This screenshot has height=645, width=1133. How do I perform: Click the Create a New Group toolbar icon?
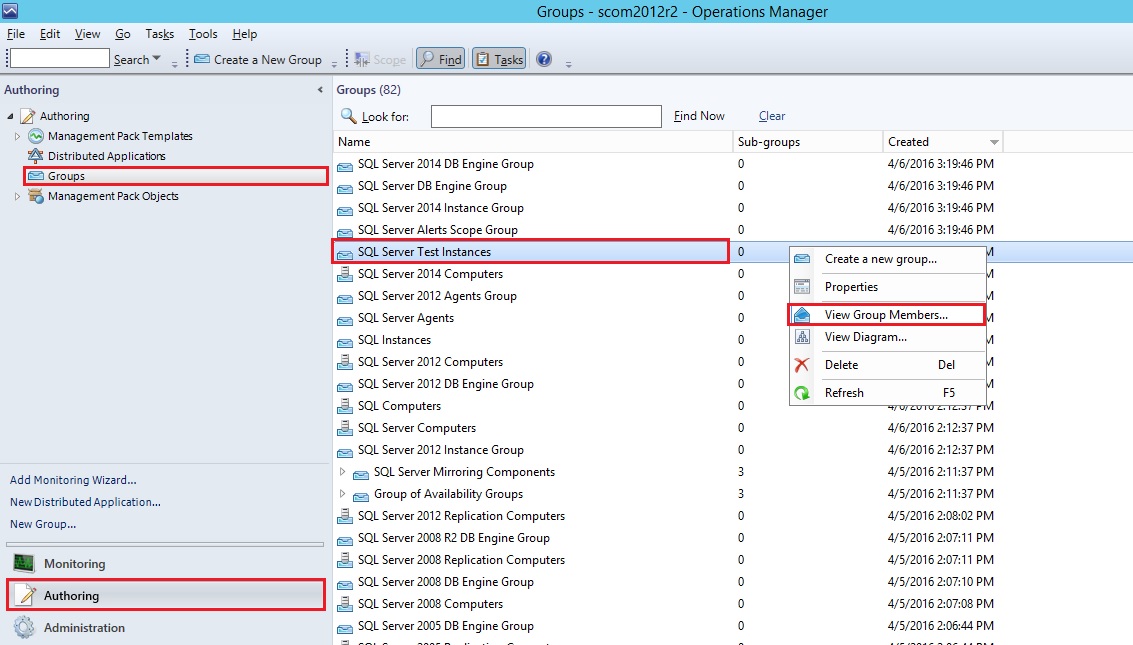tap(202, 59)
